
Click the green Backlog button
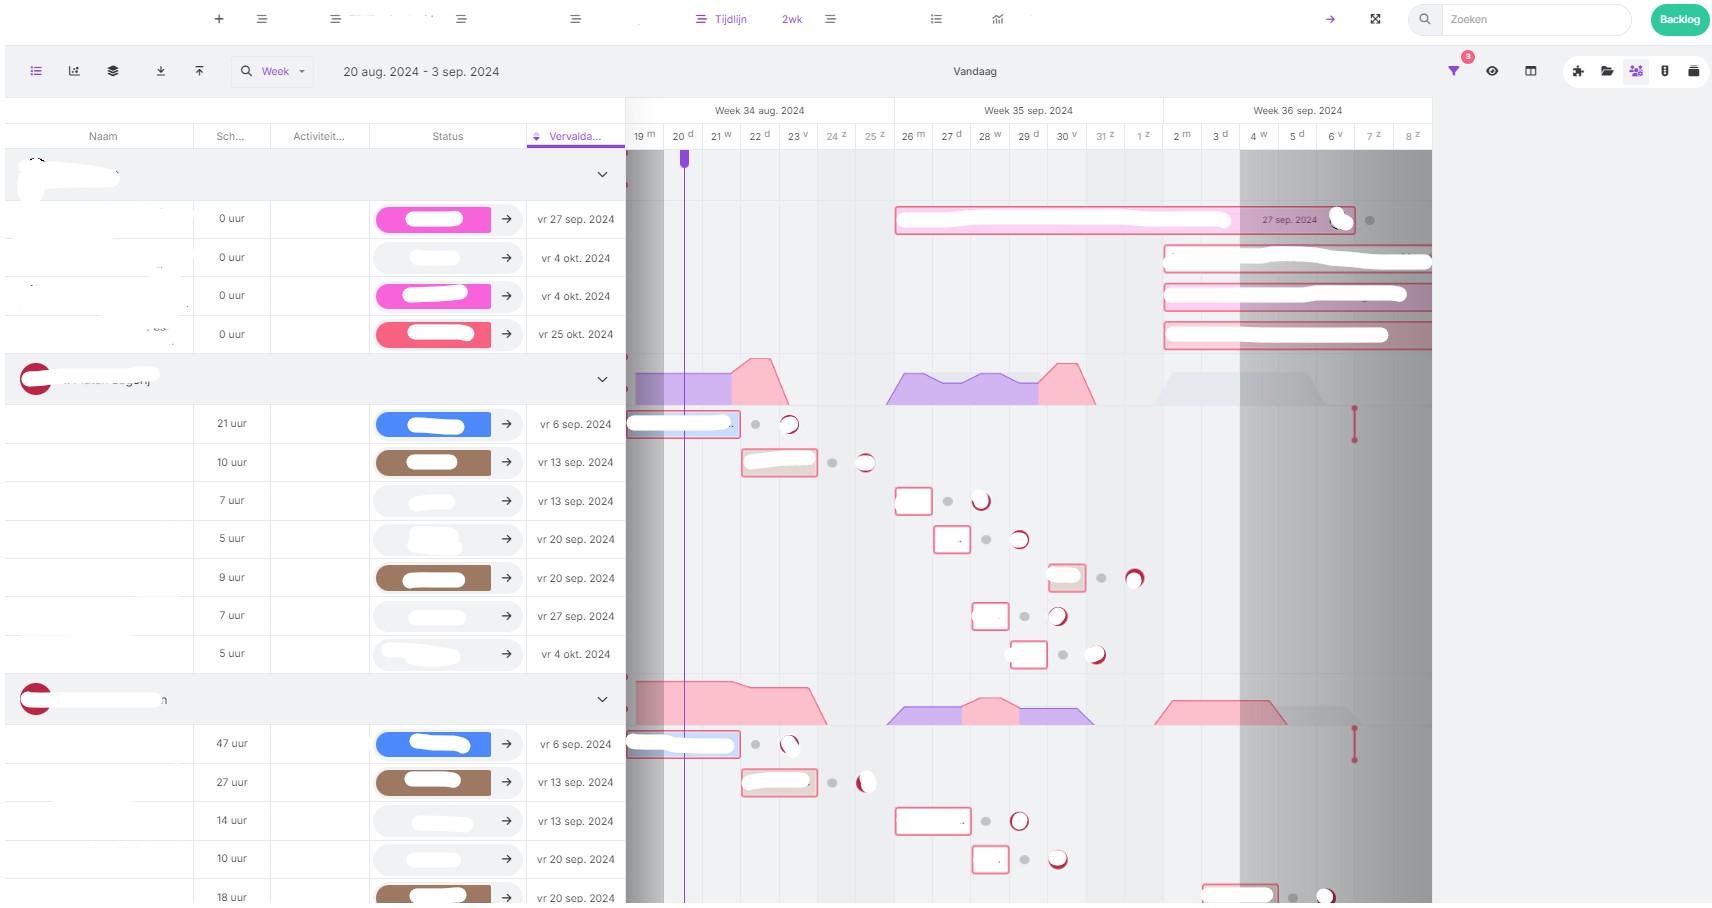pyautogui.click(x=1679, y=19)
